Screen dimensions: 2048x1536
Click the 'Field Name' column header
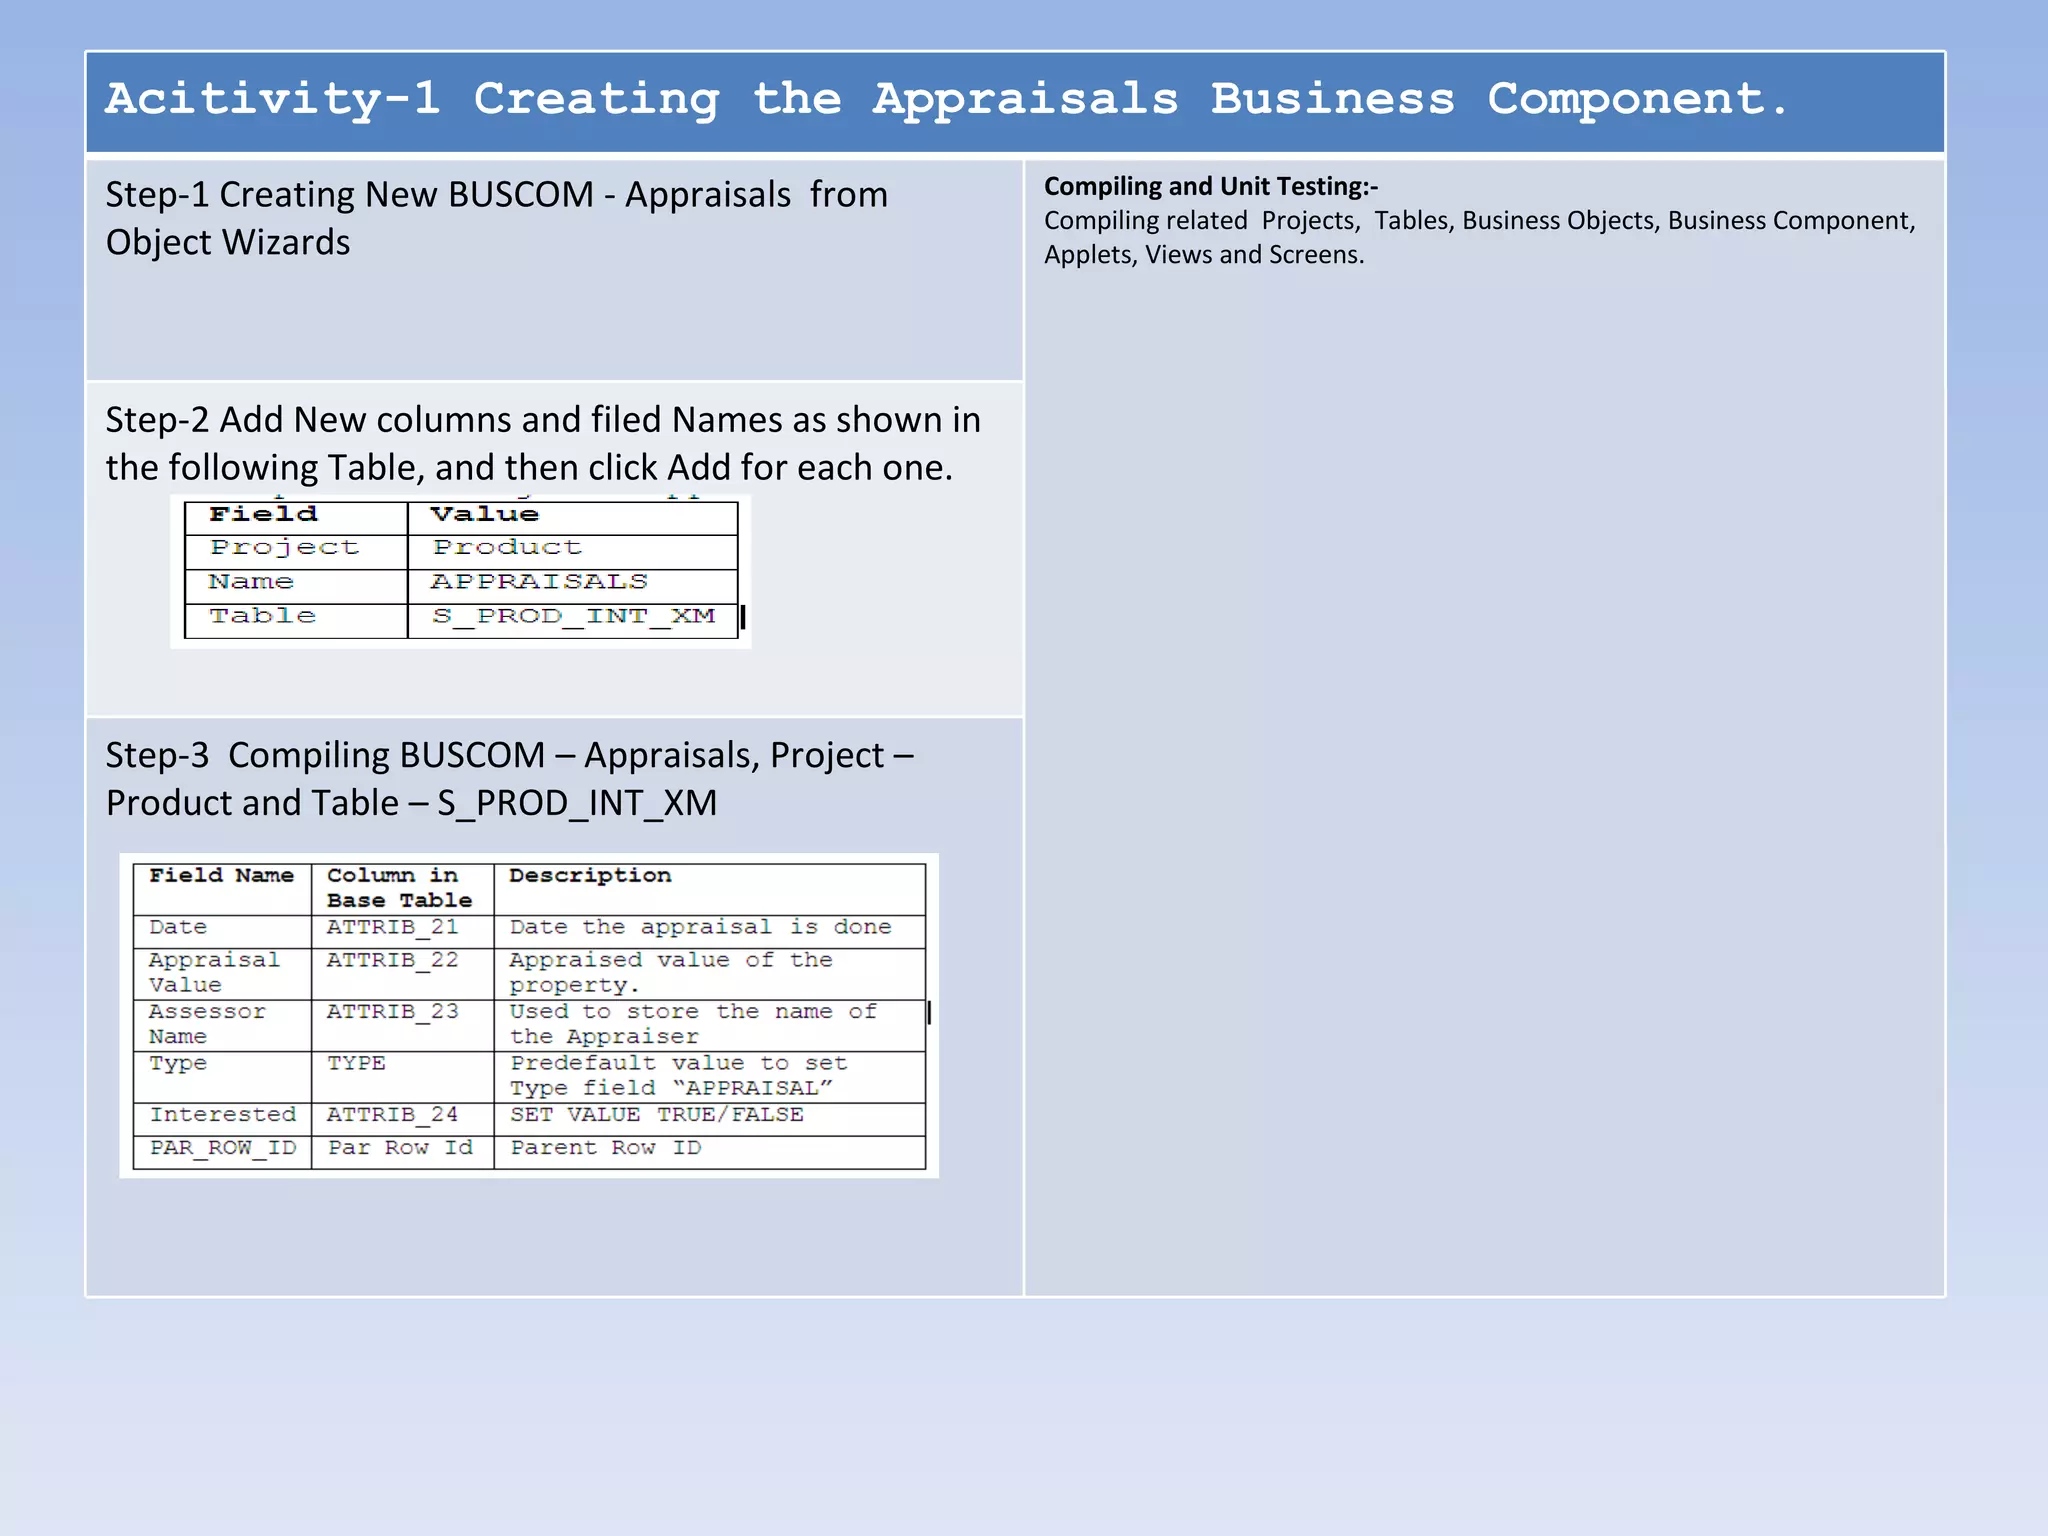(222, 889)
